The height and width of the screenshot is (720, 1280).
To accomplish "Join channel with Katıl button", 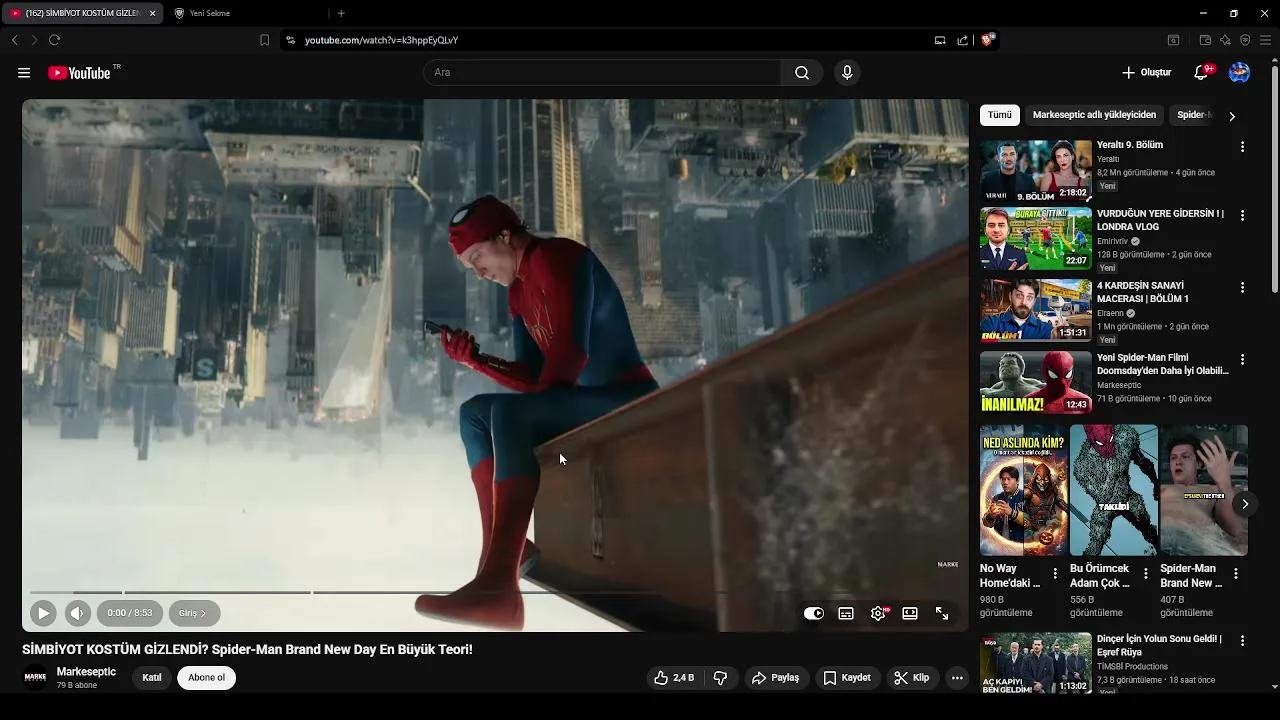I will 152,678.
